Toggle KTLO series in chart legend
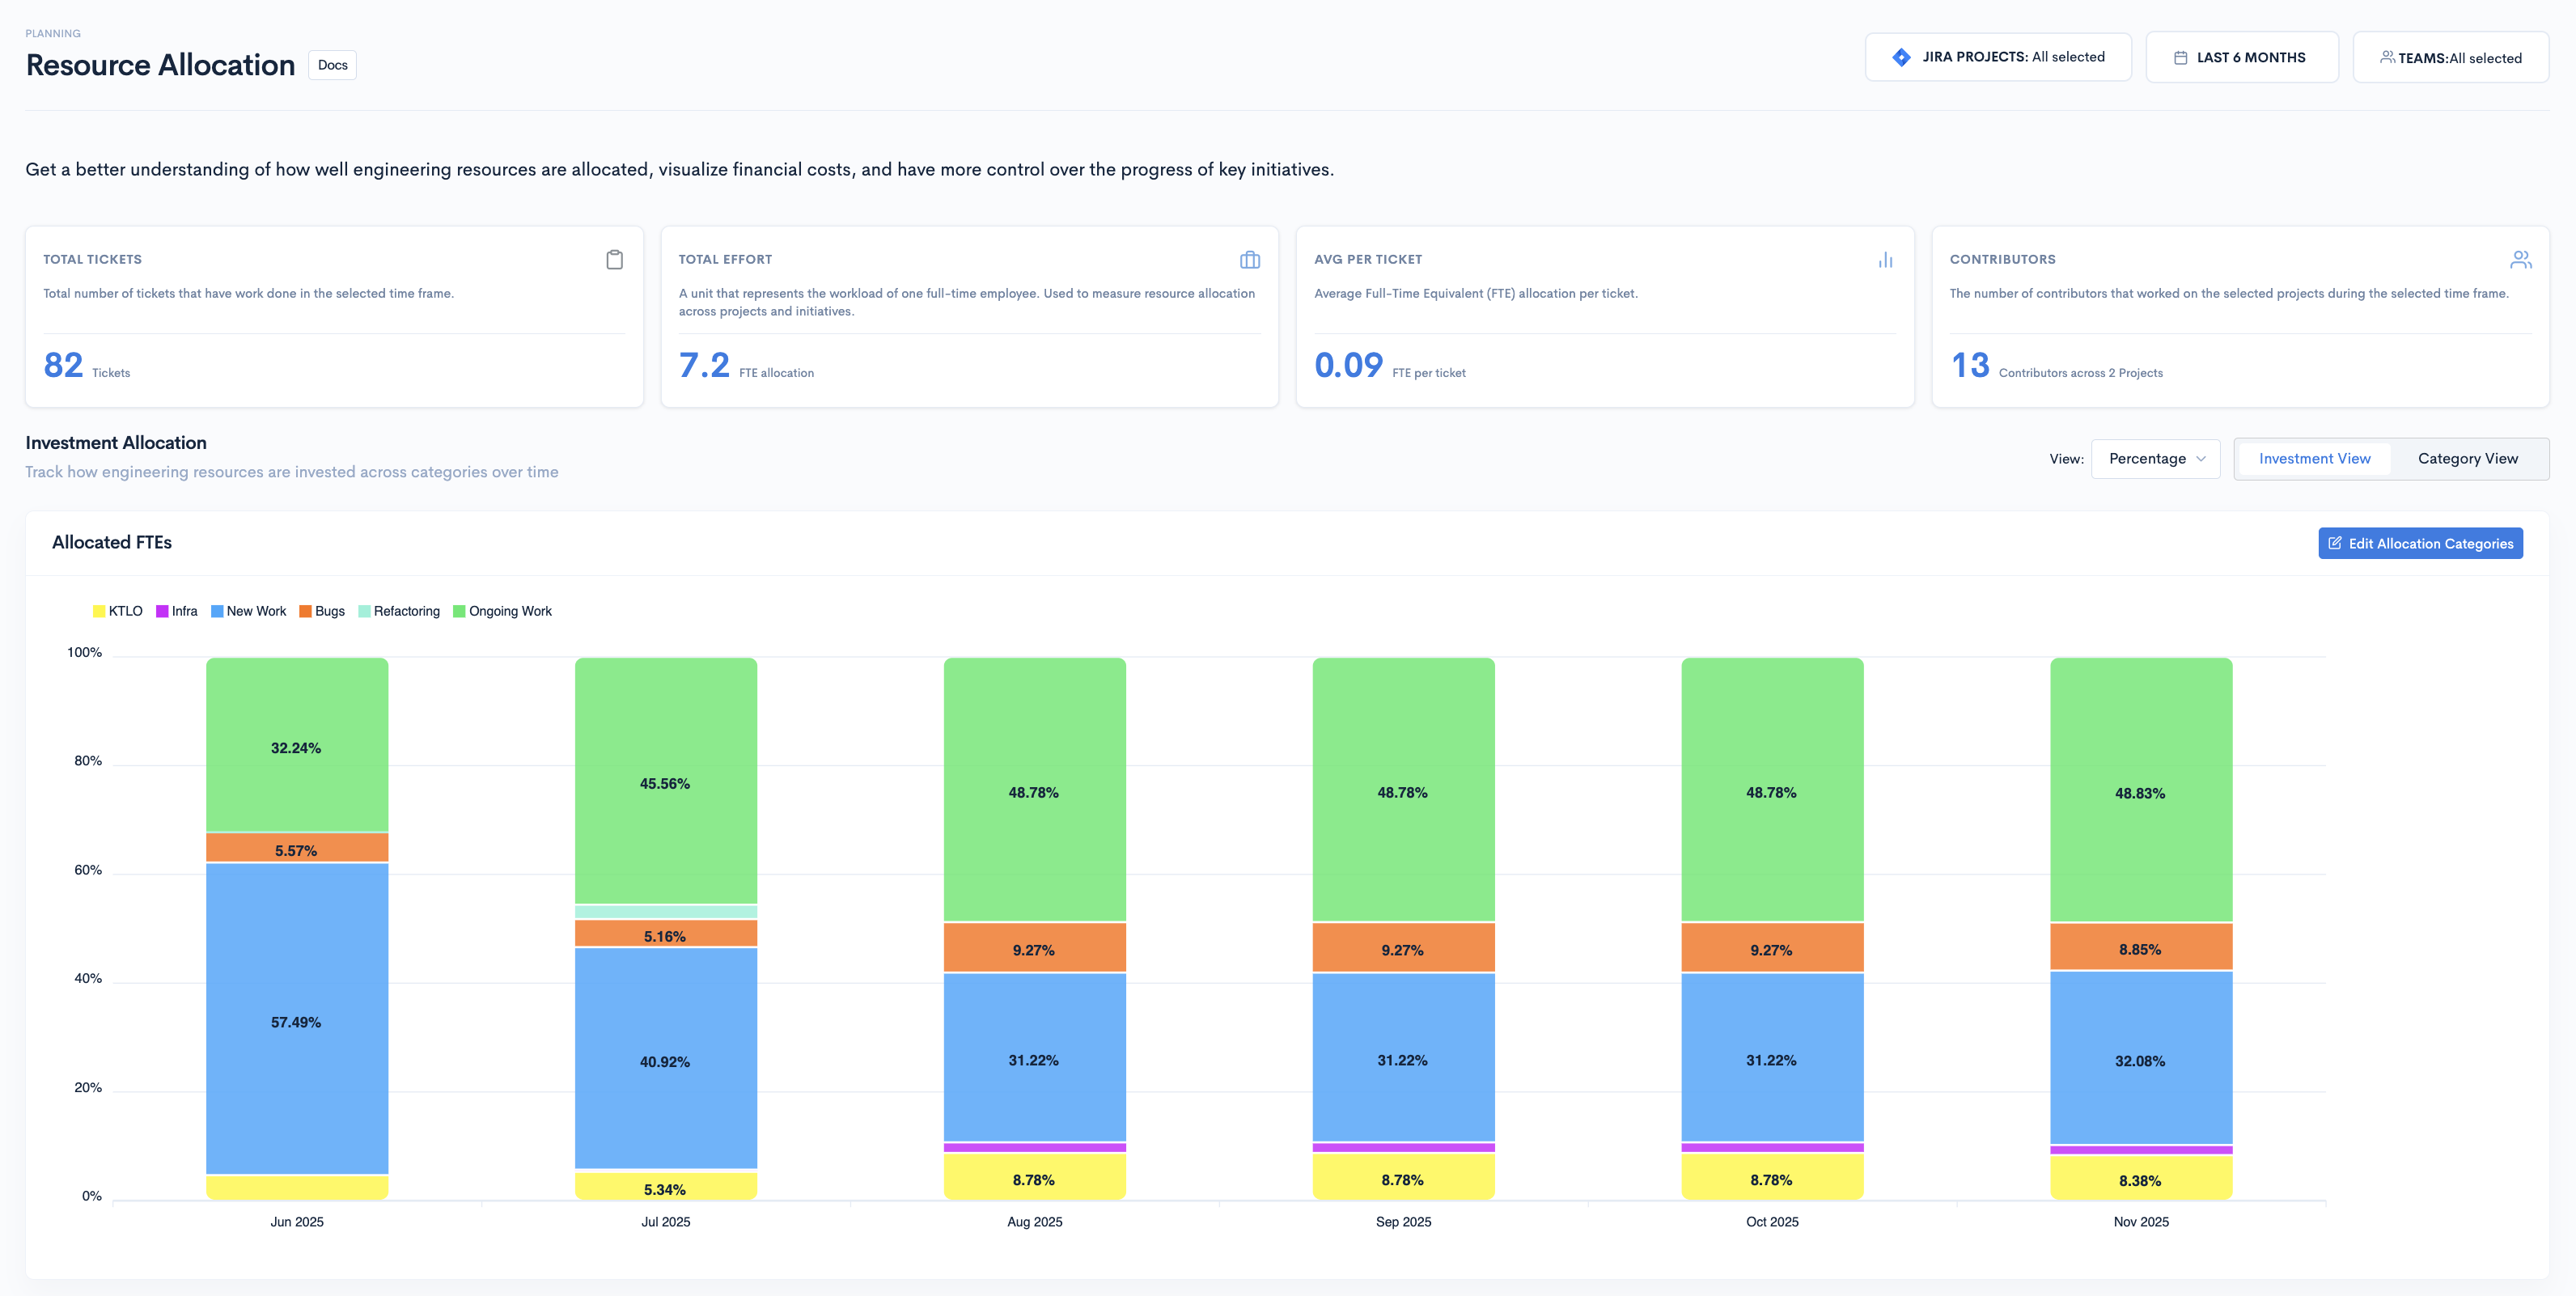This screenshot has width=2576, height=1296. [x=118, y=611]
